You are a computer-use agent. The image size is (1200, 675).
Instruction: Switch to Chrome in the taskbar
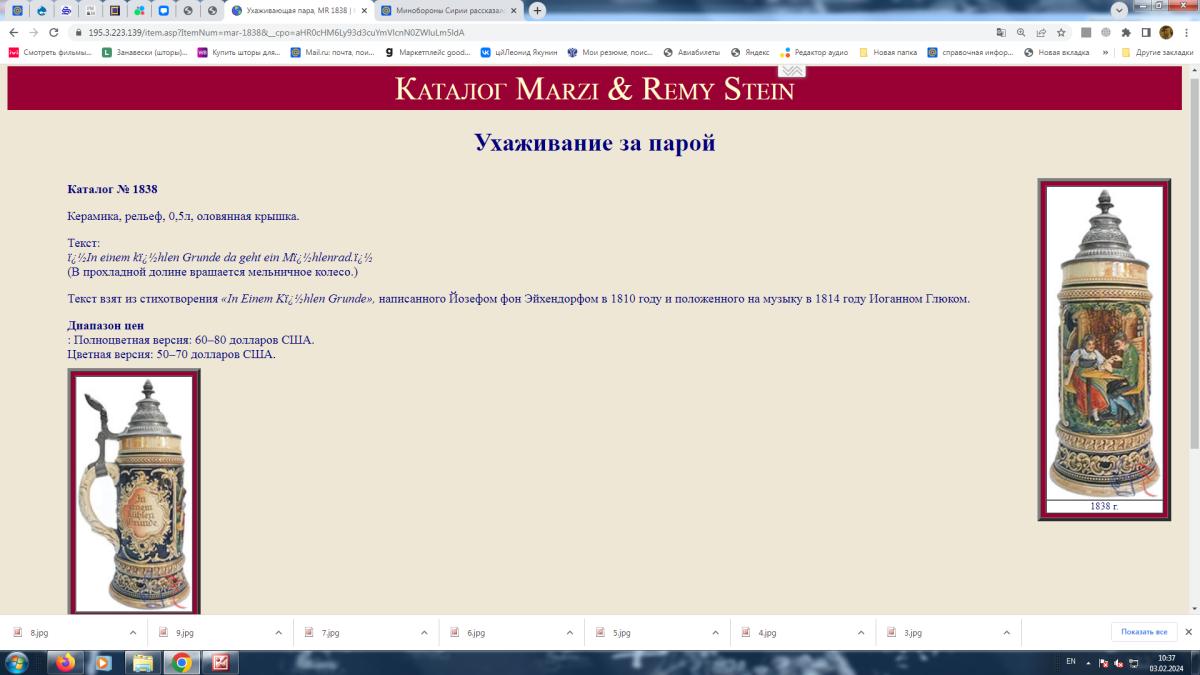point(181,662)
